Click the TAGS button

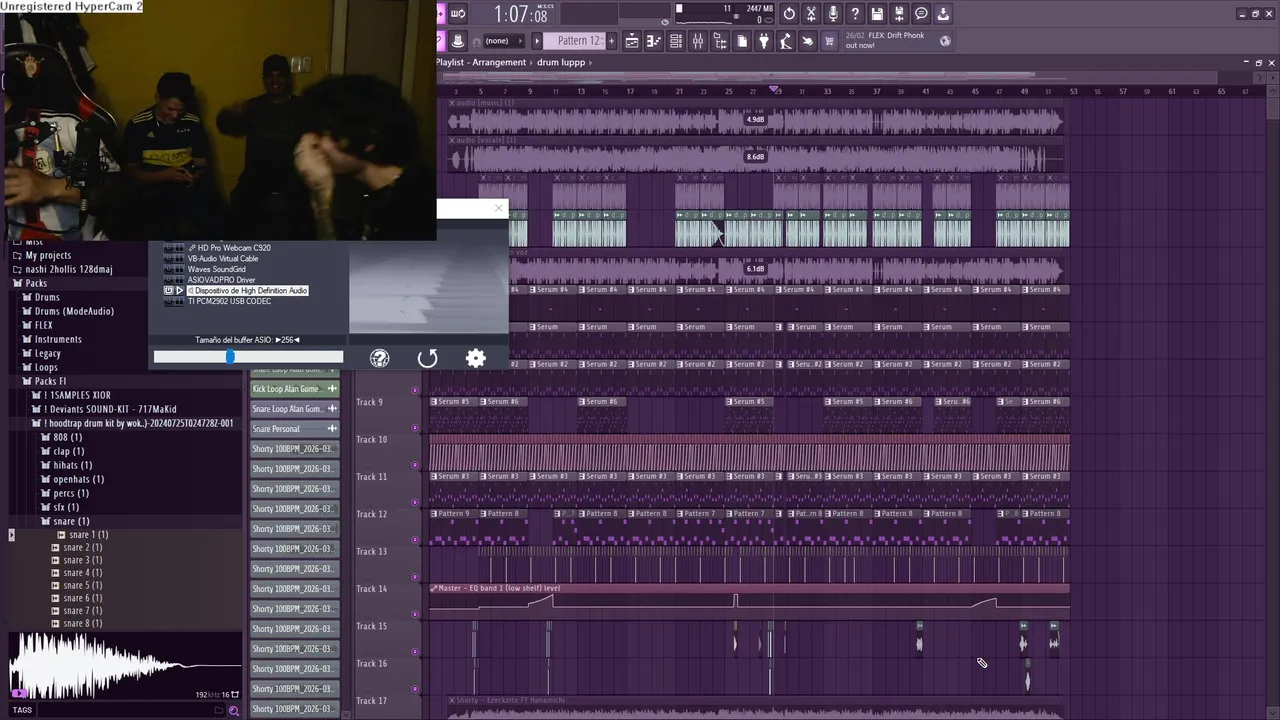[22, 710]
